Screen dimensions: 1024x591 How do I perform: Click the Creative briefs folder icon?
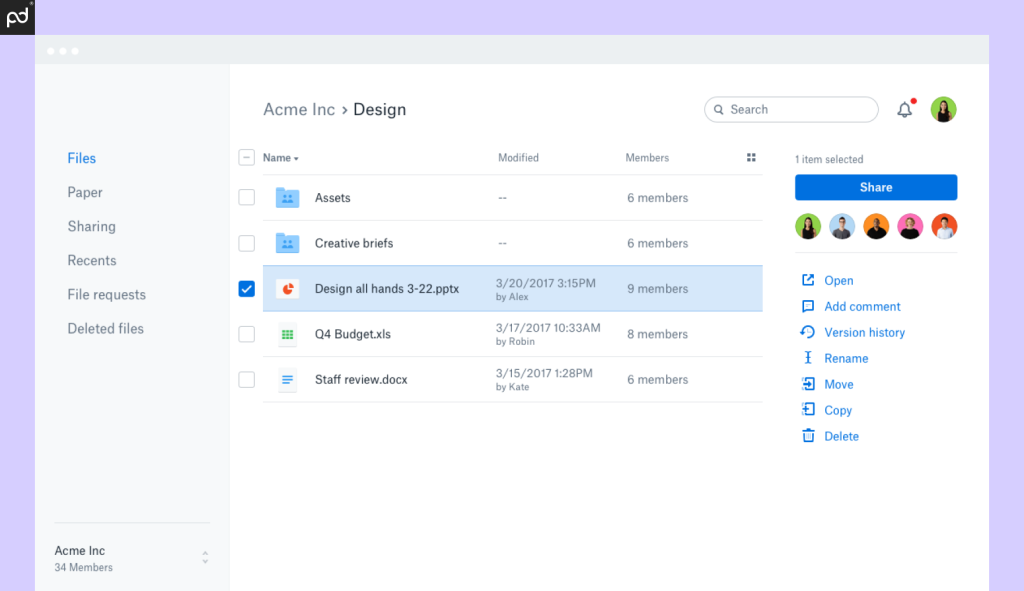[x=287, y=243]
